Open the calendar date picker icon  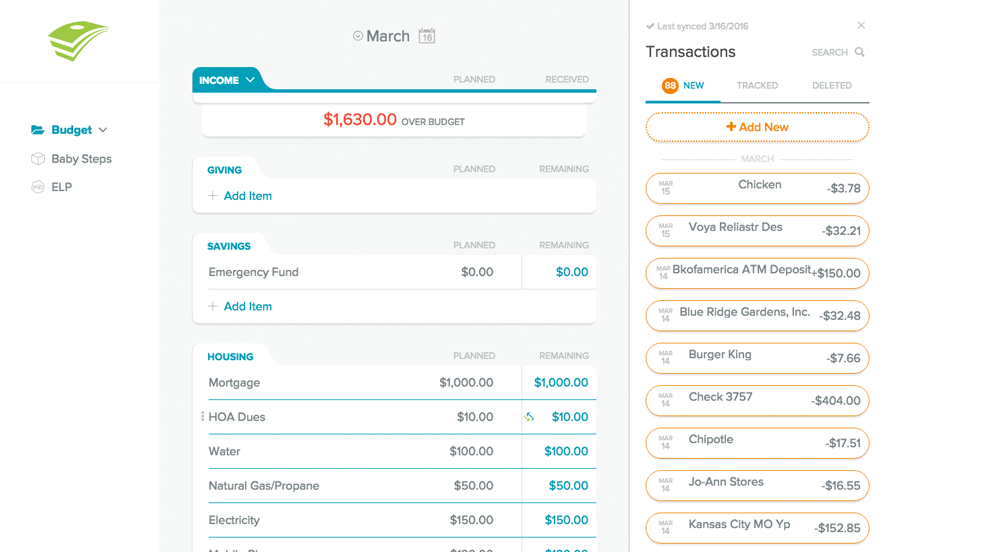pyautogui.click(x=427, y=36)
